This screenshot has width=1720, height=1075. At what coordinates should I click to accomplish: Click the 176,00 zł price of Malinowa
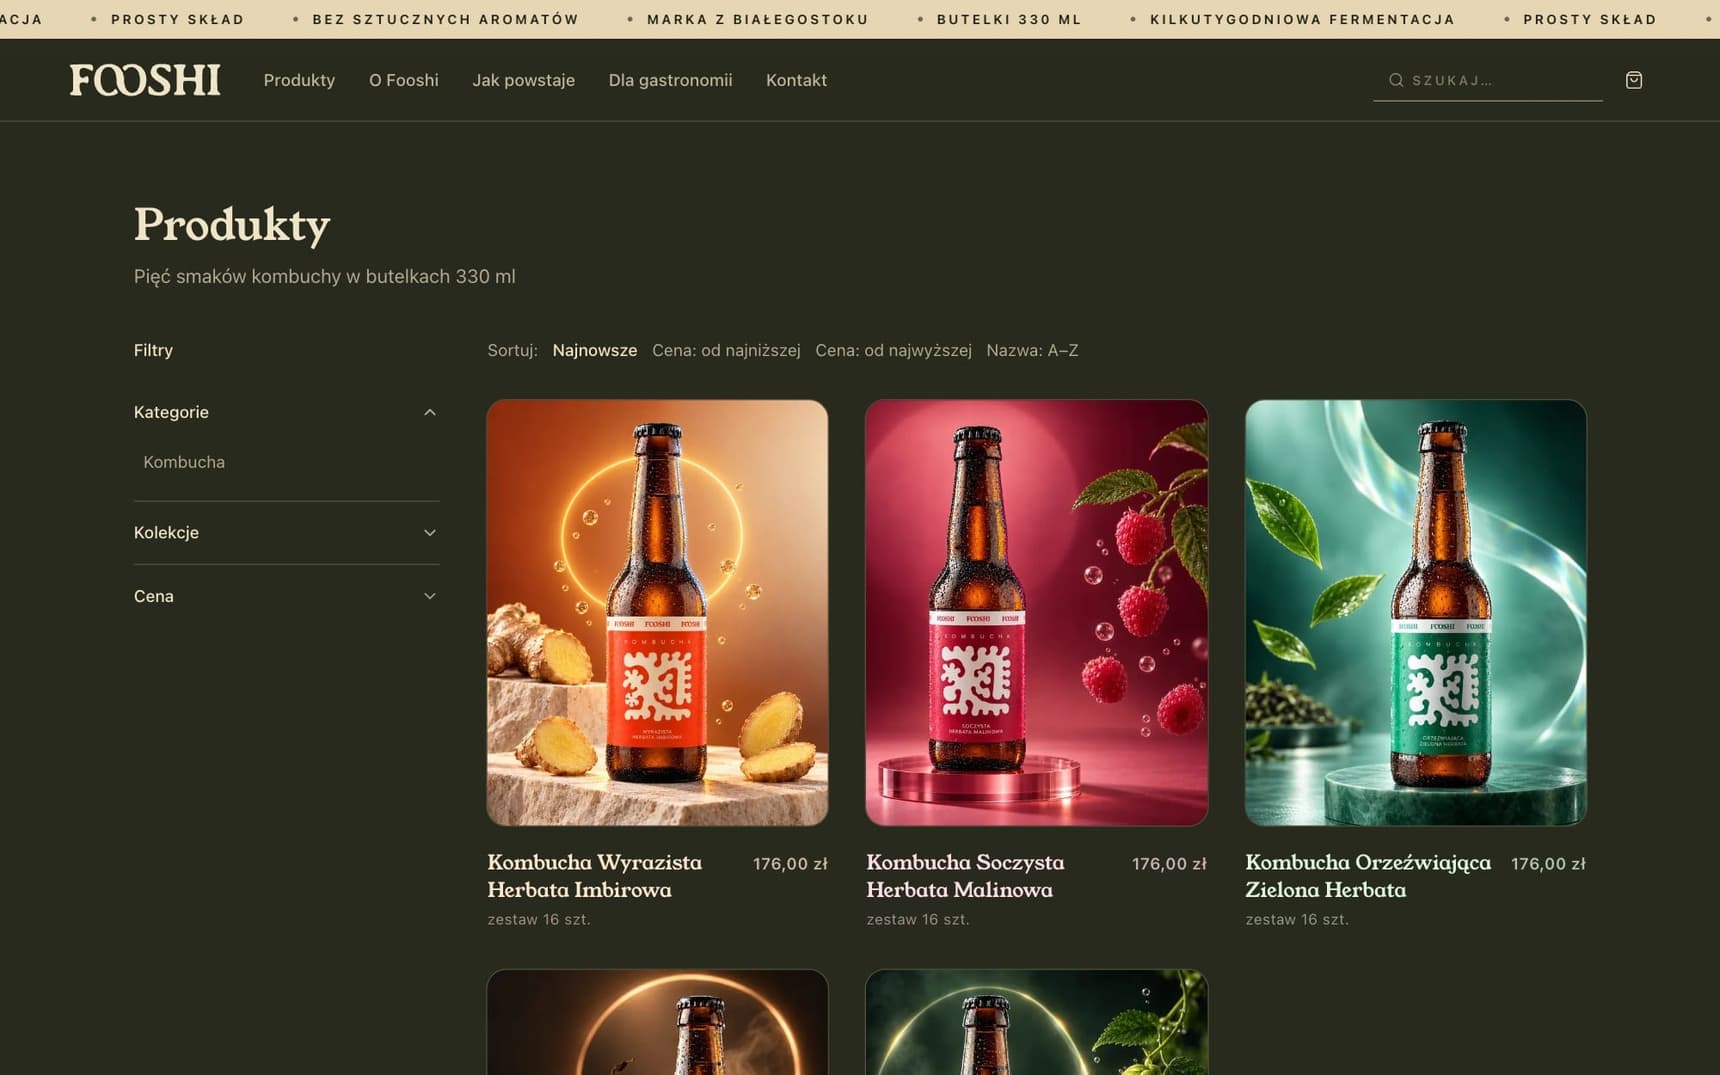pos(1169,864)
